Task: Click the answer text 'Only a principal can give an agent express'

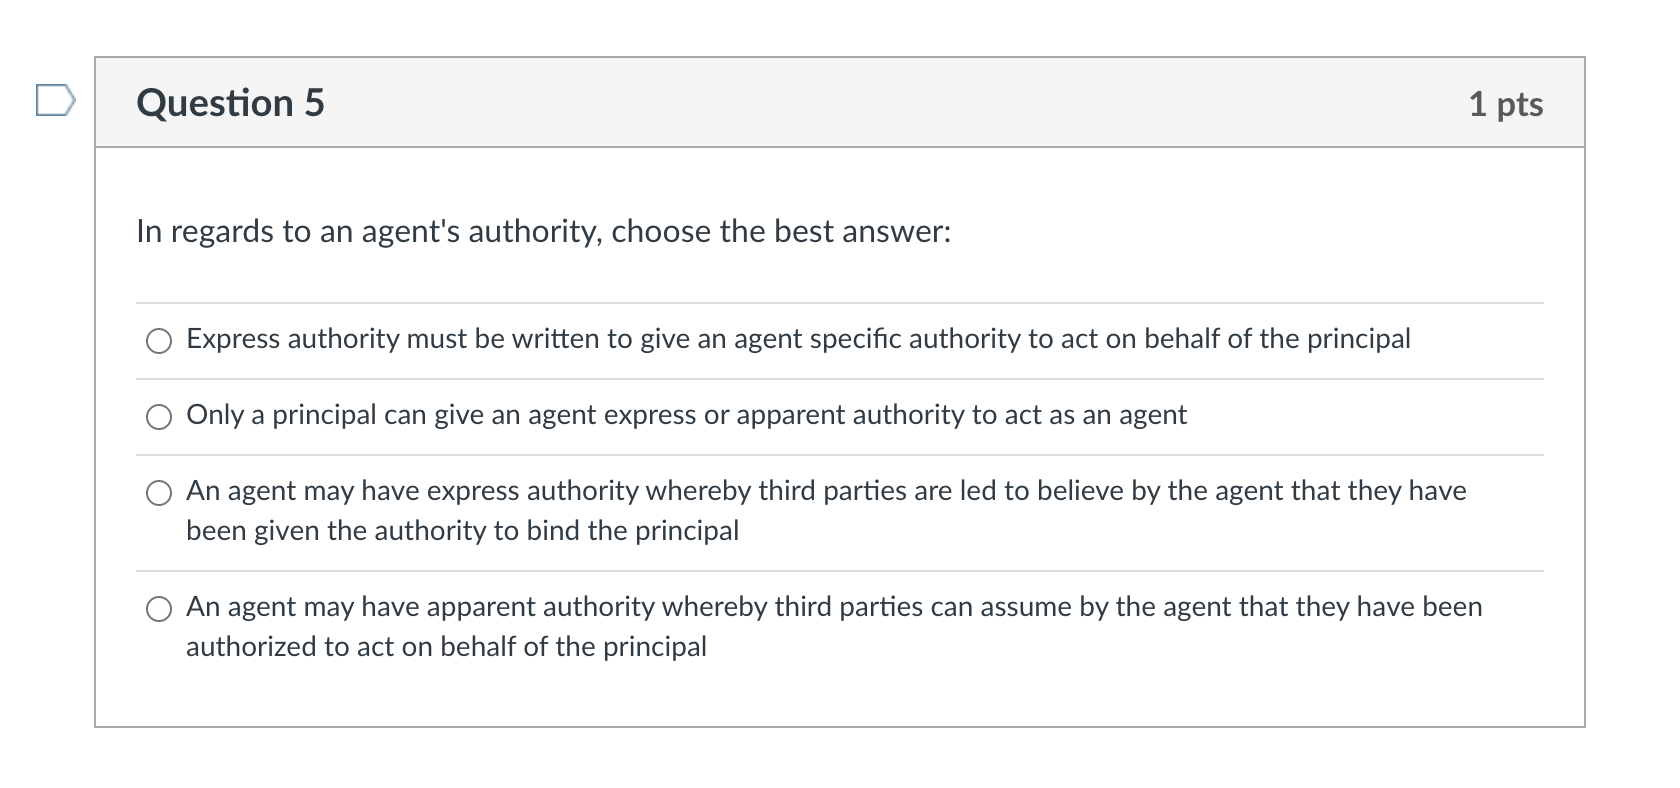Action: coord(686,415)
